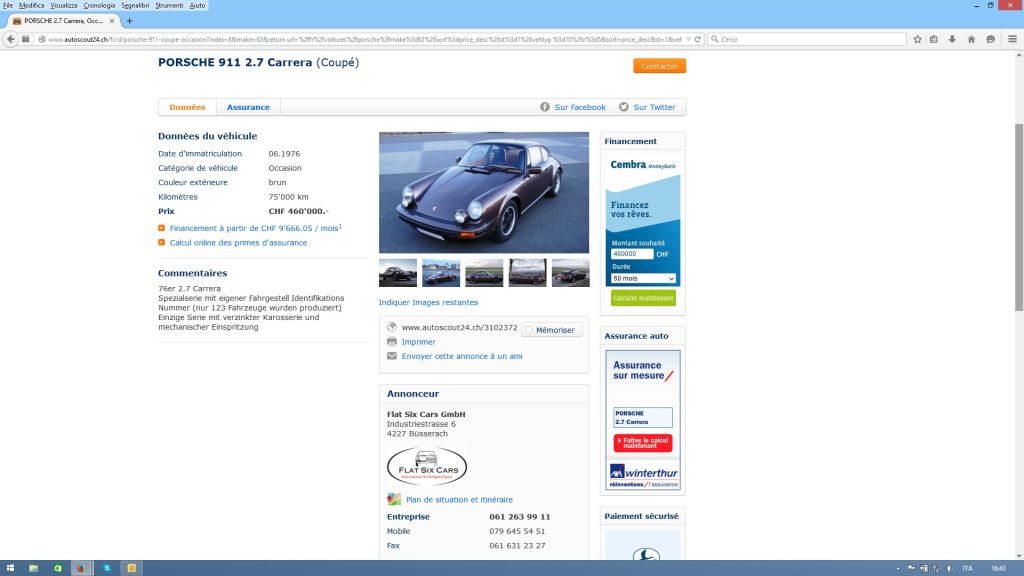Open the orange app in the taskbar
Viewport: 1024px width, 576px height.
pyautogui.click(x=131, y=568)
